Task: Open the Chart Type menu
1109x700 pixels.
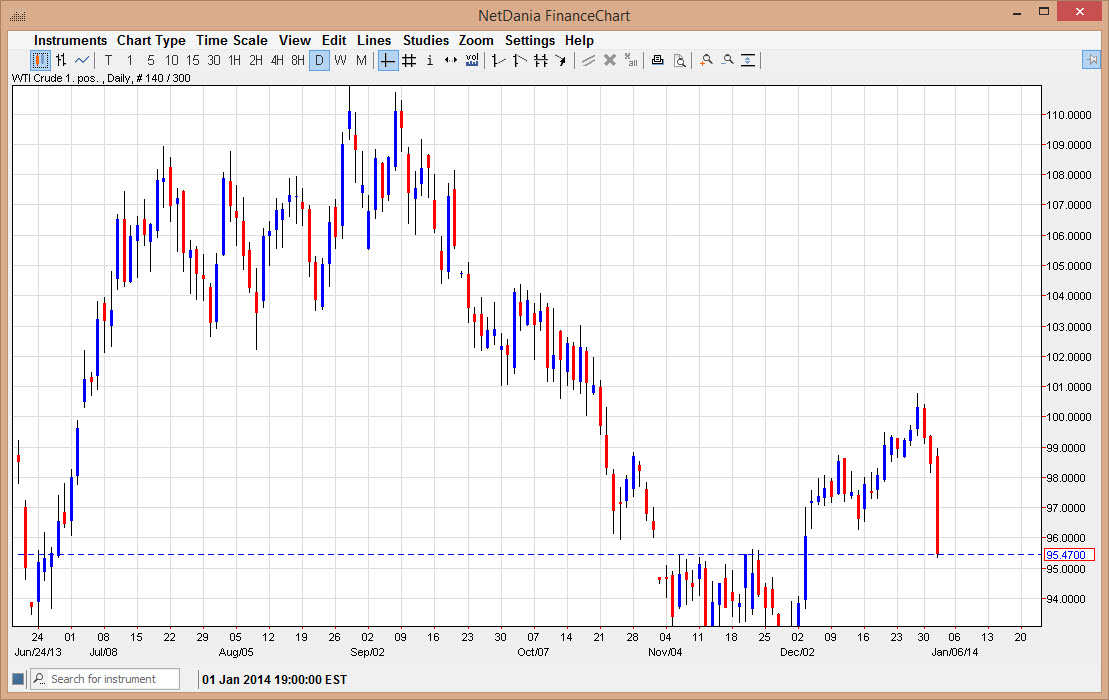Action: [x=151, y=40]
